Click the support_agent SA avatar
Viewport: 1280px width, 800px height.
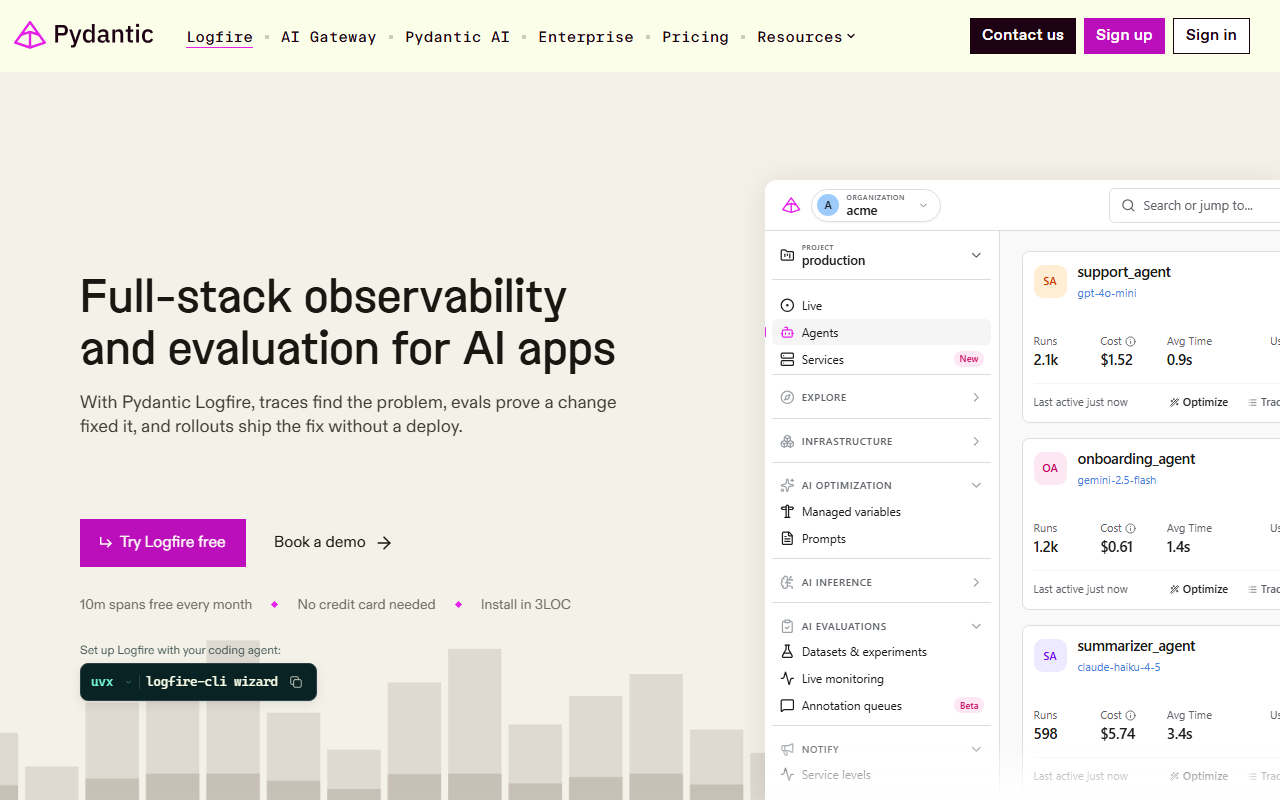[x=1050, y=282]
